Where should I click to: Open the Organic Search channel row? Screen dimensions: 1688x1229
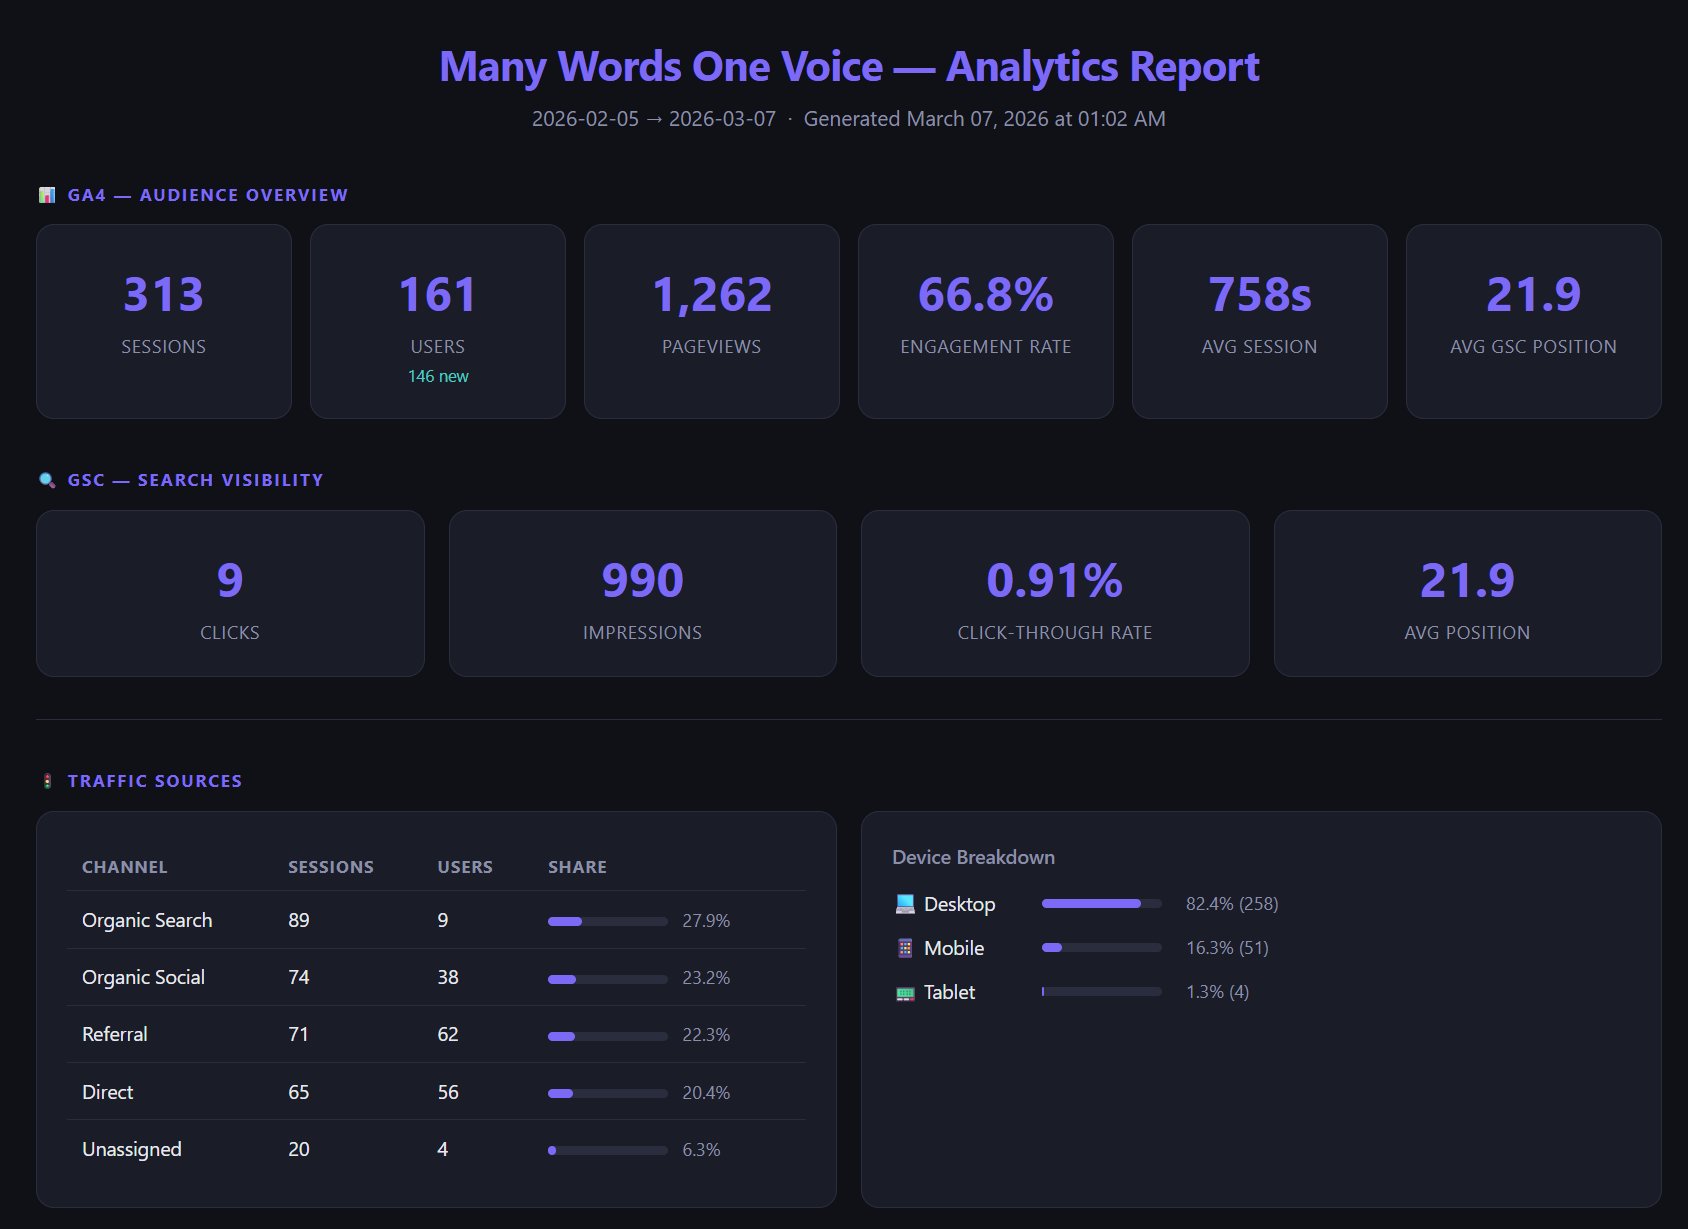coord(146,920)
